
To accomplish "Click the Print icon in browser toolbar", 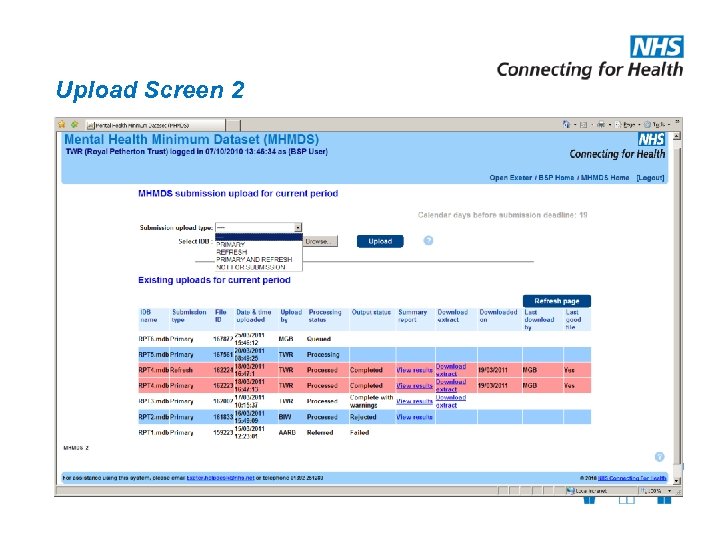I will (601, 124).
